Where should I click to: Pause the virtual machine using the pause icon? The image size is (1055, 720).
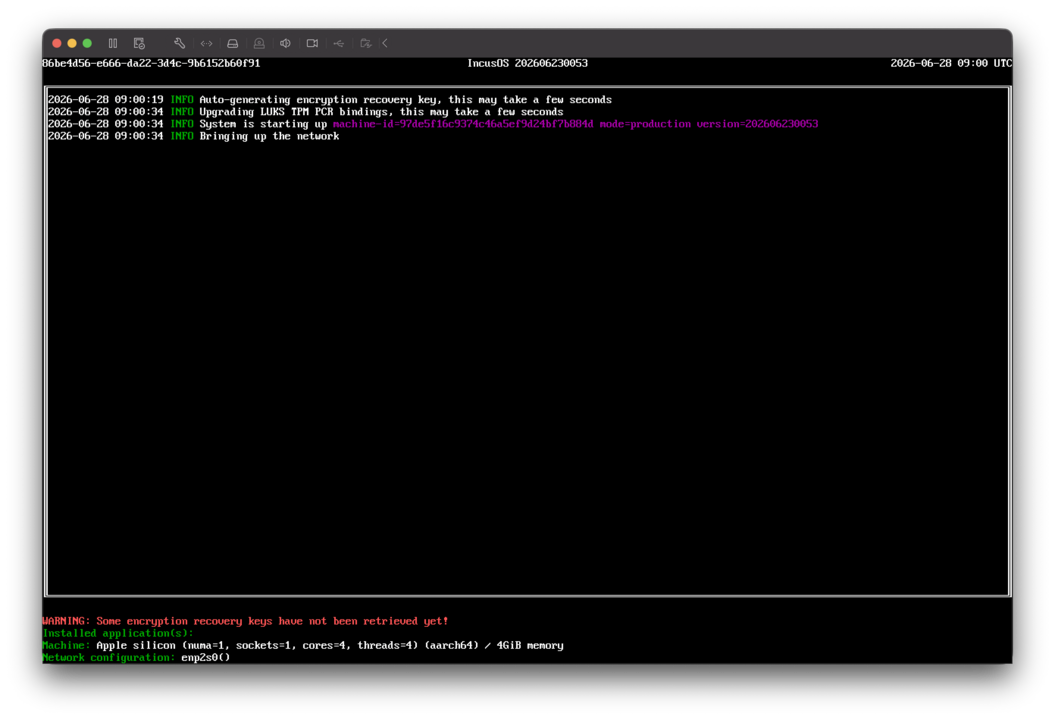[x=113, y=43]
